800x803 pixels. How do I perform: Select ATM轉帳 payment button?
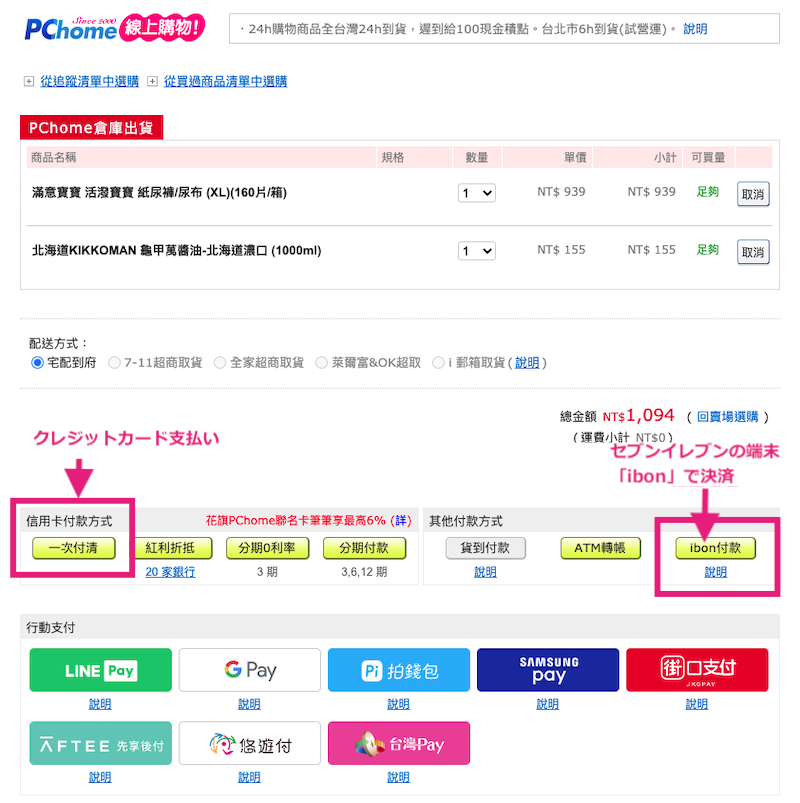click(x=600, y=548)
